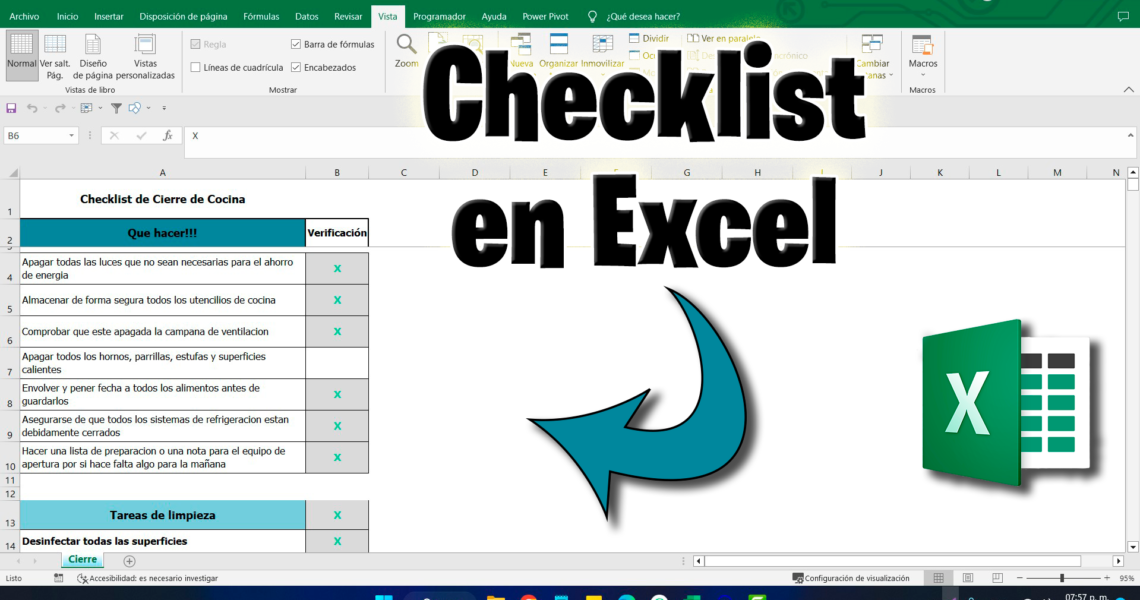Open the Name Box dropdown arrow

pyautogui.click(x=71, y=136)
